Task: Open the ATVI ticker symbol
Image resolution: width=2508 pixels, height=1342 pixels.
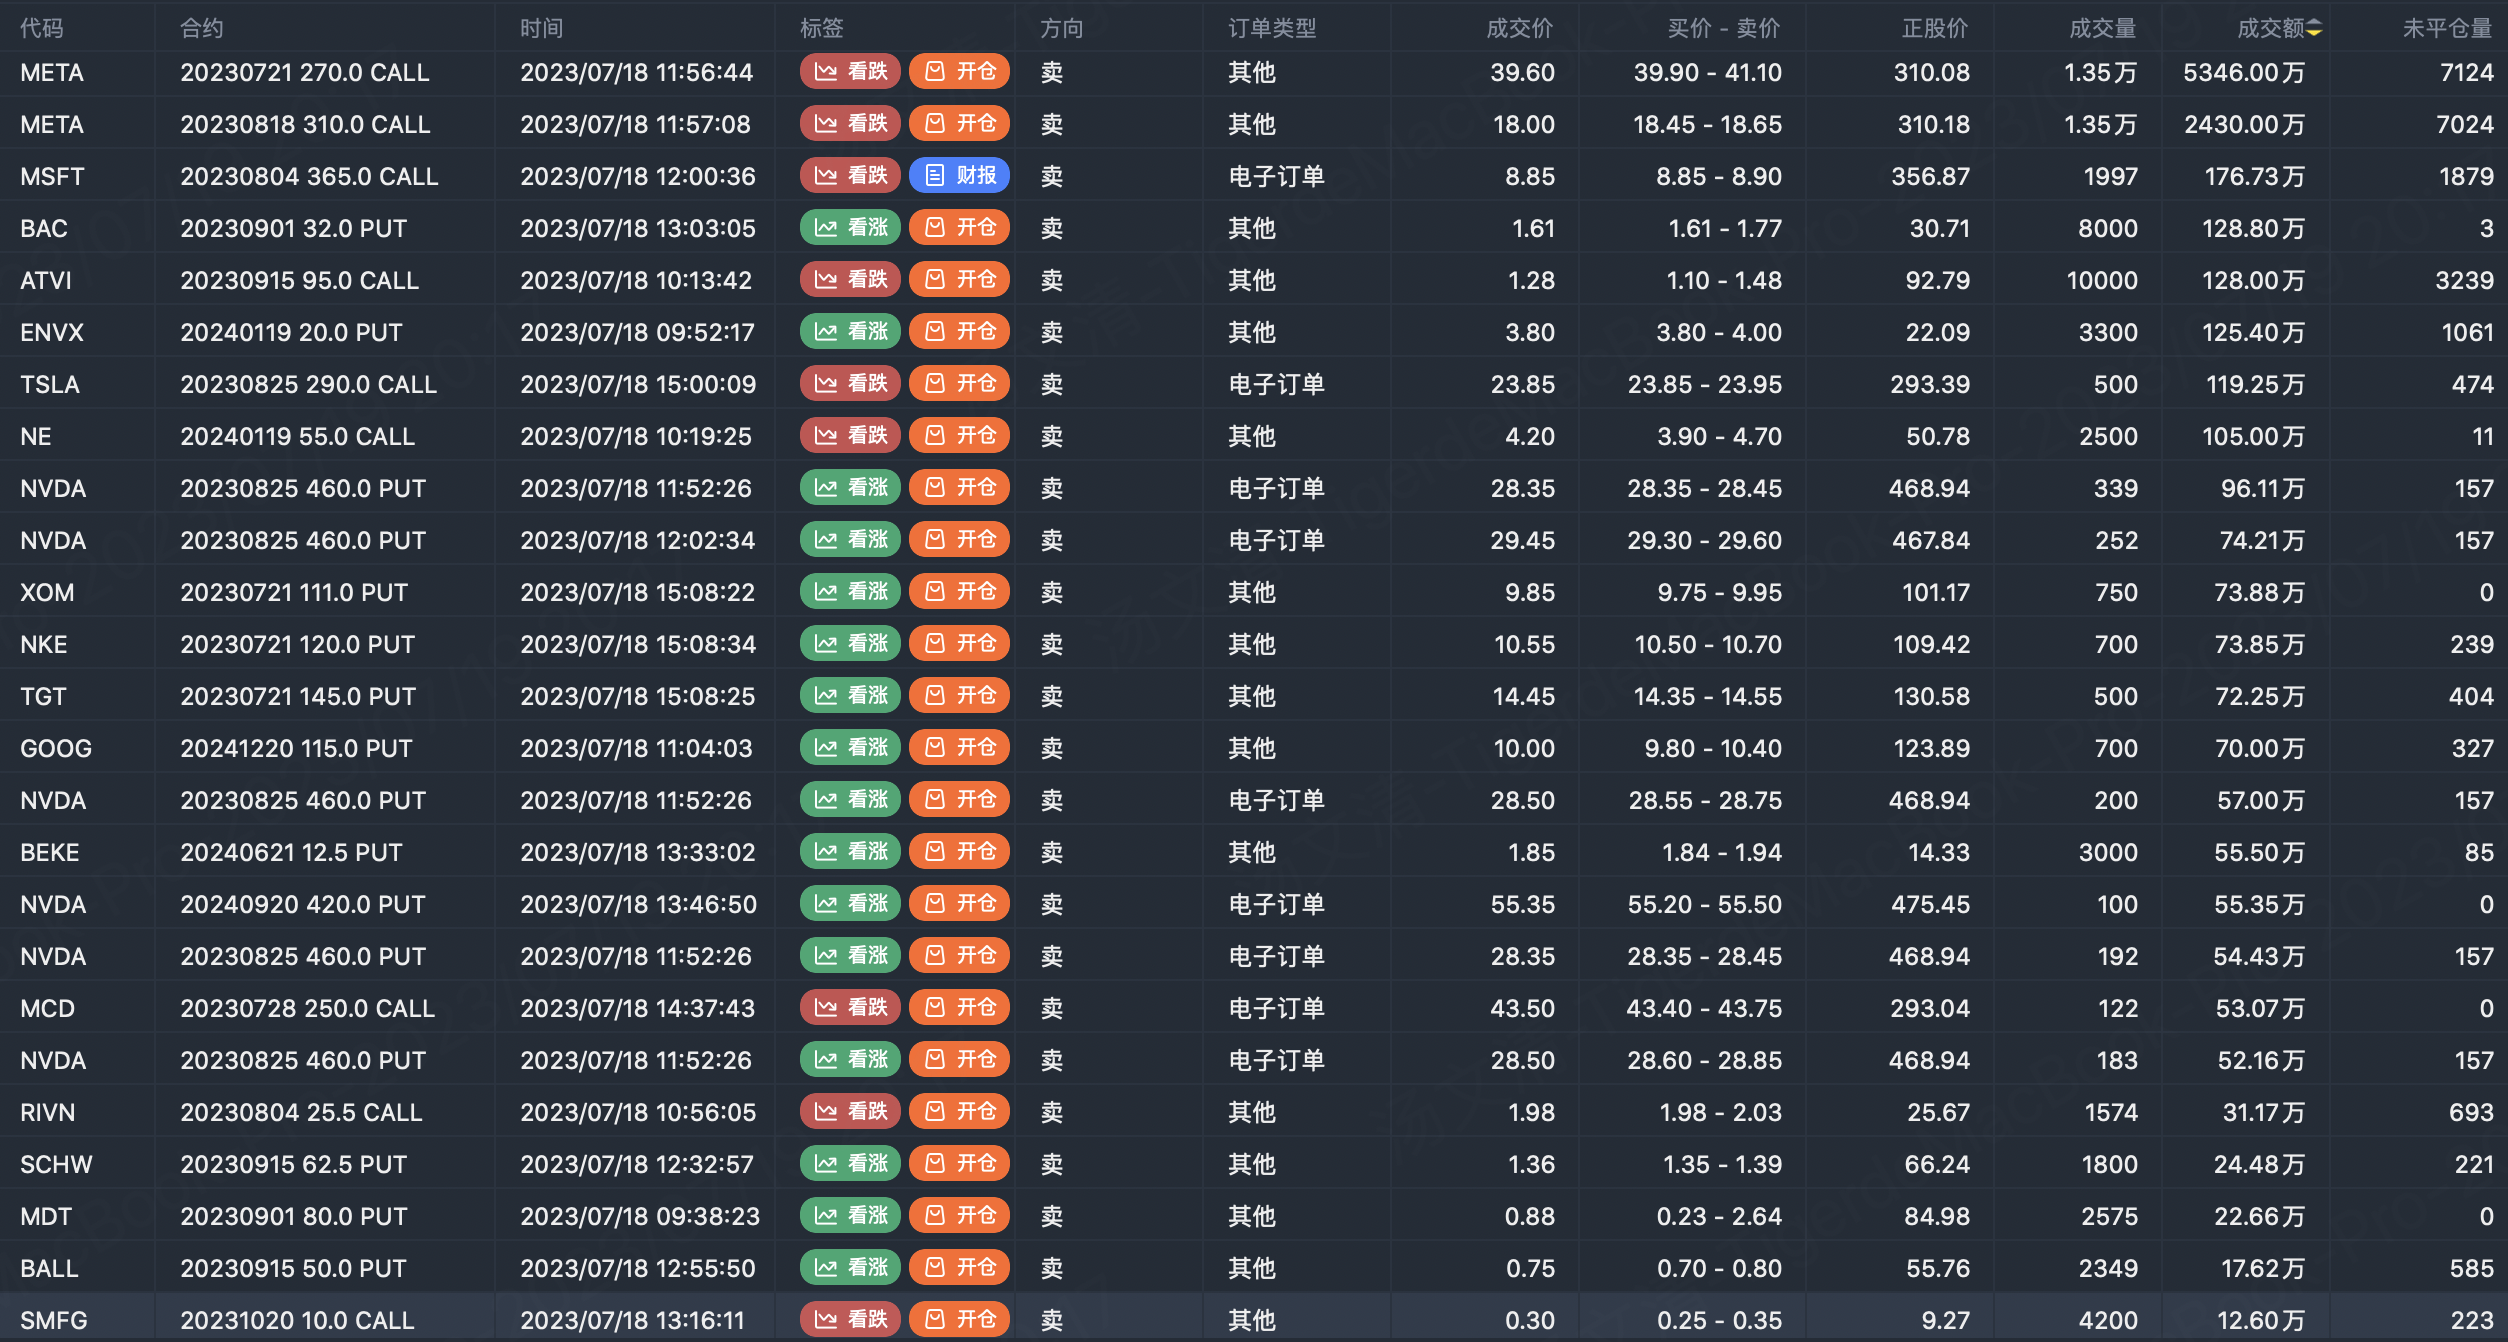Action: (x=46, y=280)
